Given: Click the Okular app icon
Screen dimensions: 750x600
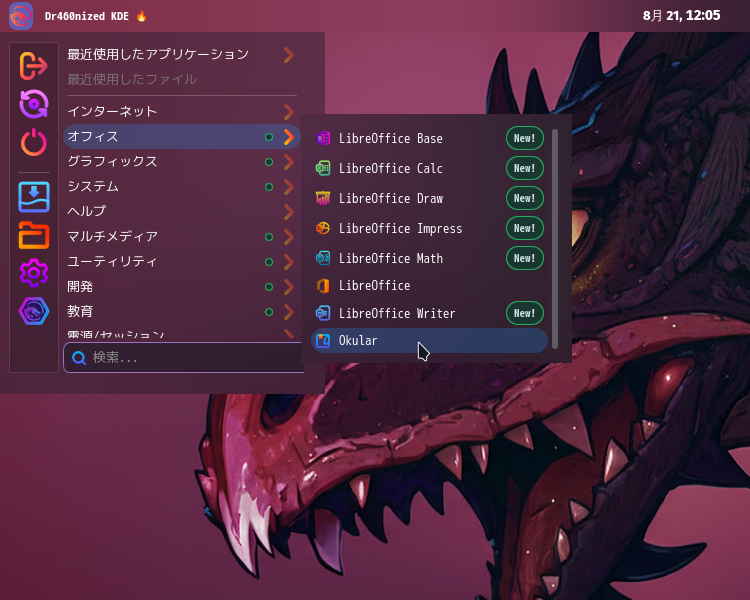Looking at the screenshot, I should [x=323, y=341].
